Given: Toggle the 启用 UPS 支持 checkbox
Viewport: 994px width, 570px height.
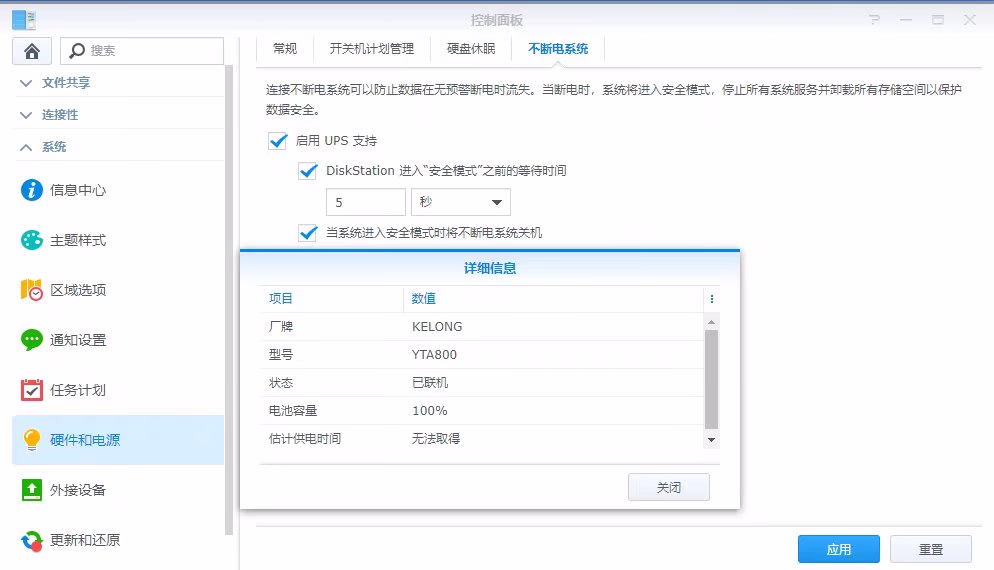Looking at the screenshot, I should click(x=278, y=141).
